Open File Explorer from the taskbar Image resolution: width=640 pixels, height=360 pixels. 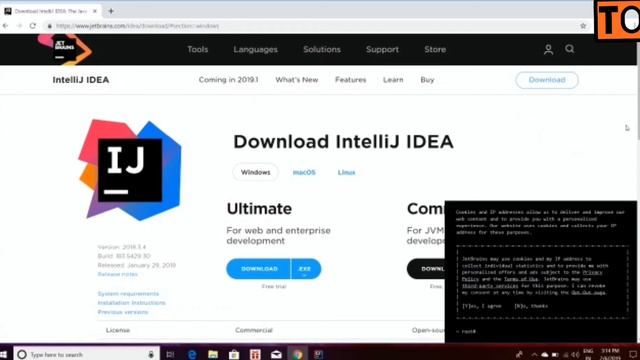tap(213, 354)
